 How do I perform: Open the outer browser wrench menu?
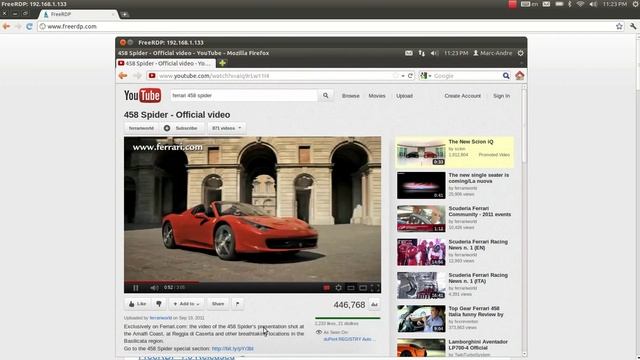pos(633,26)
